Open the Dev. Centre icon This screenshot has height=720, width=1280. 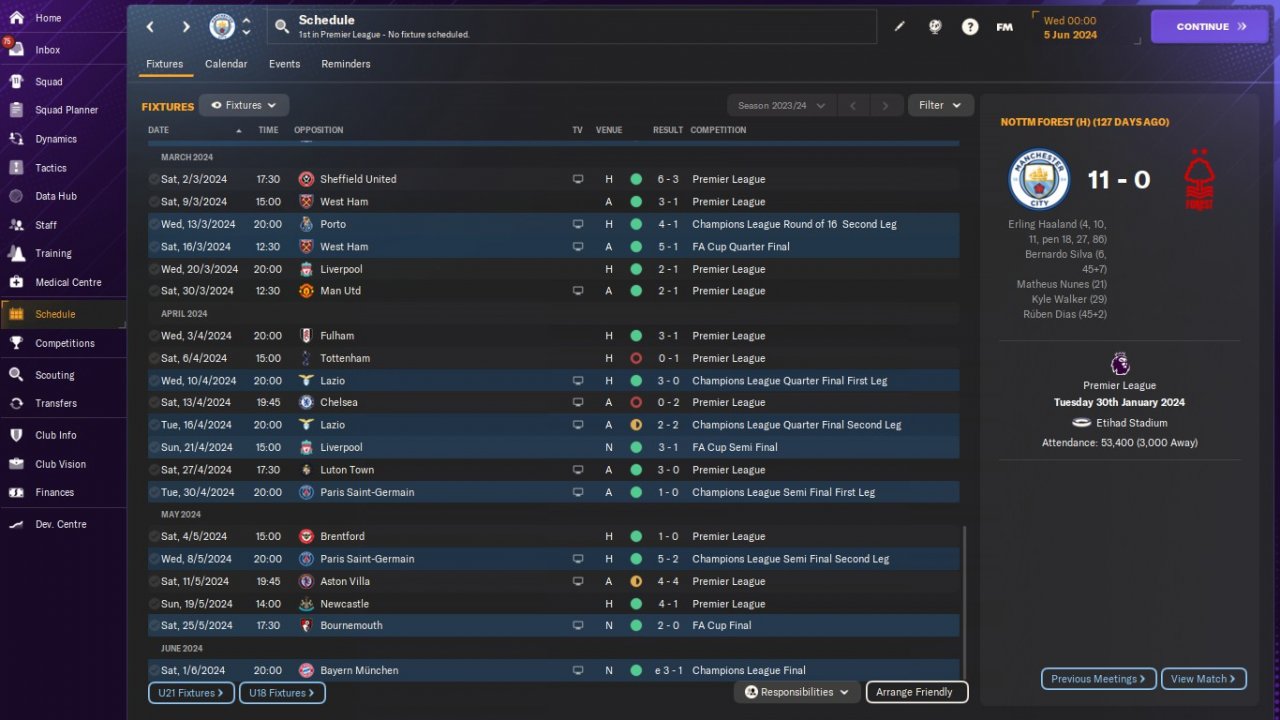[x=16, y=524]
